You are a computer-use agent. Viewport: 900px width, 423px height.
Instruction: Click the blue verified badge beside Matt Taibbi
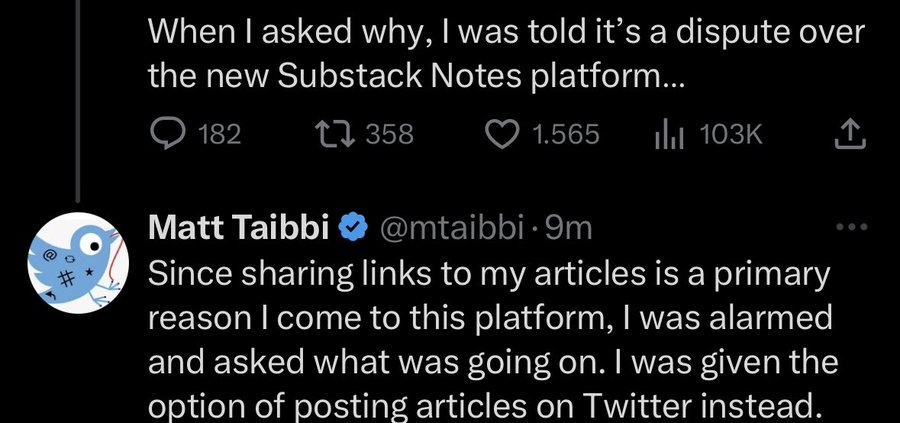tap(352, 229)
